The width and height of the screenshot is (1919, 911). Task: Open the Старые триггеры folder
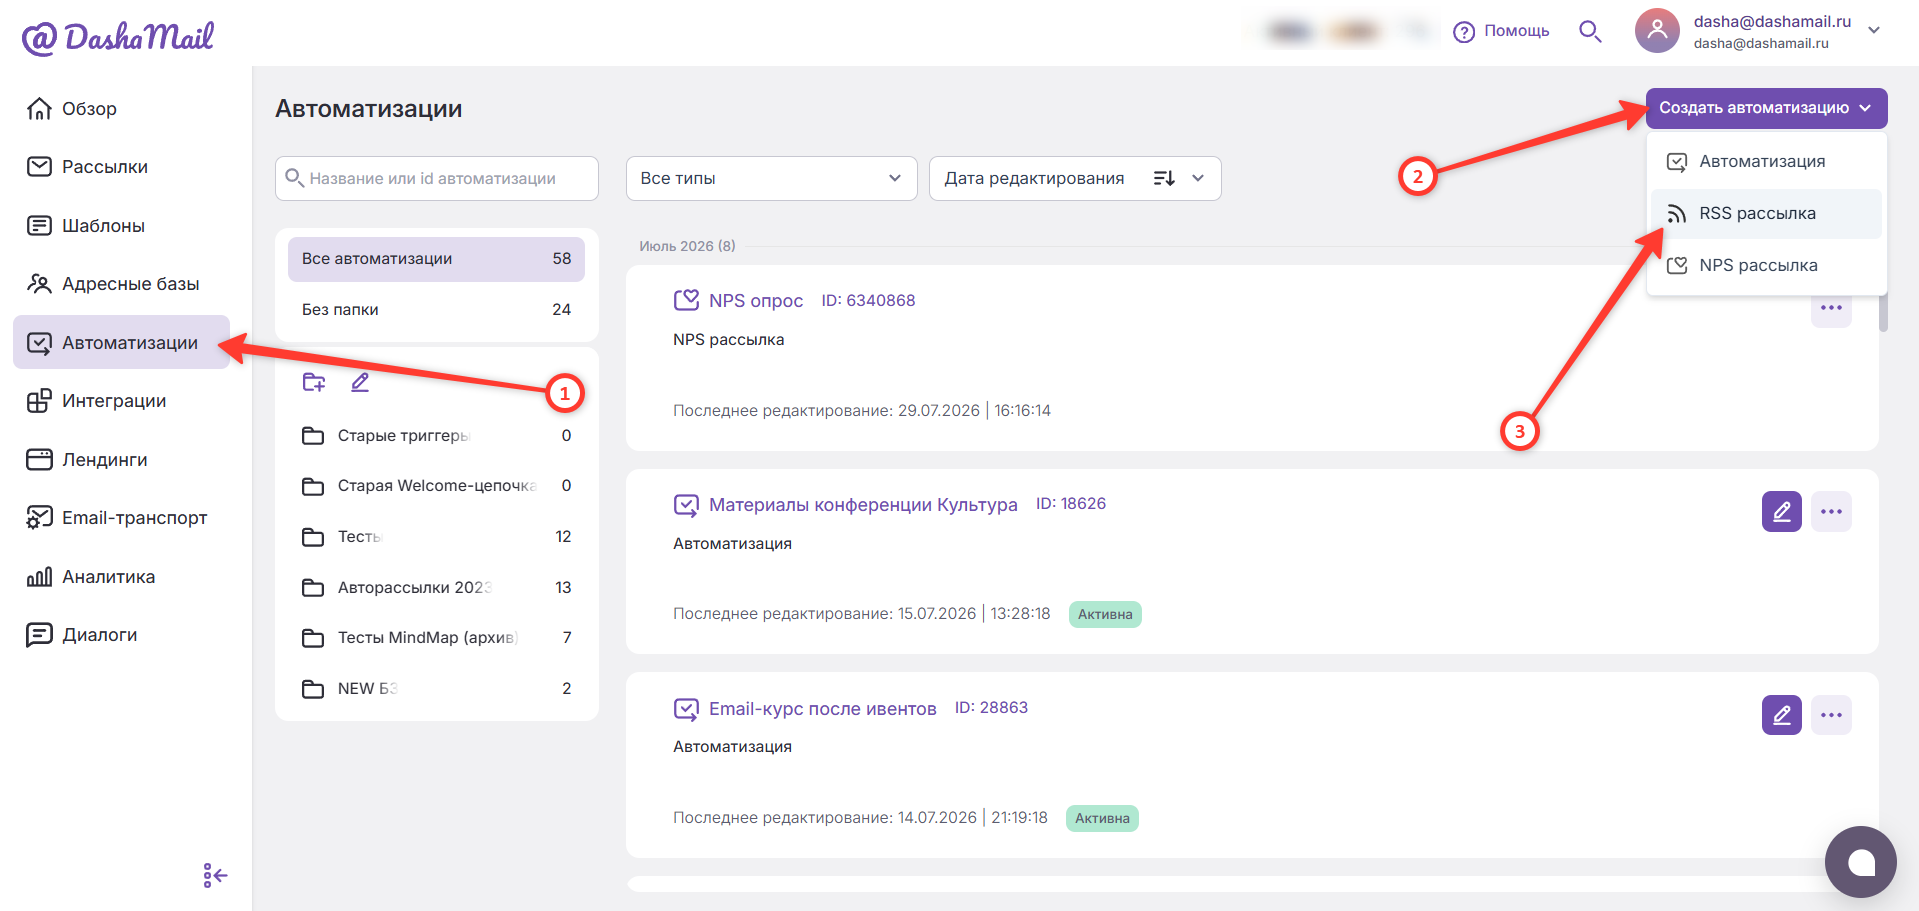436,436
